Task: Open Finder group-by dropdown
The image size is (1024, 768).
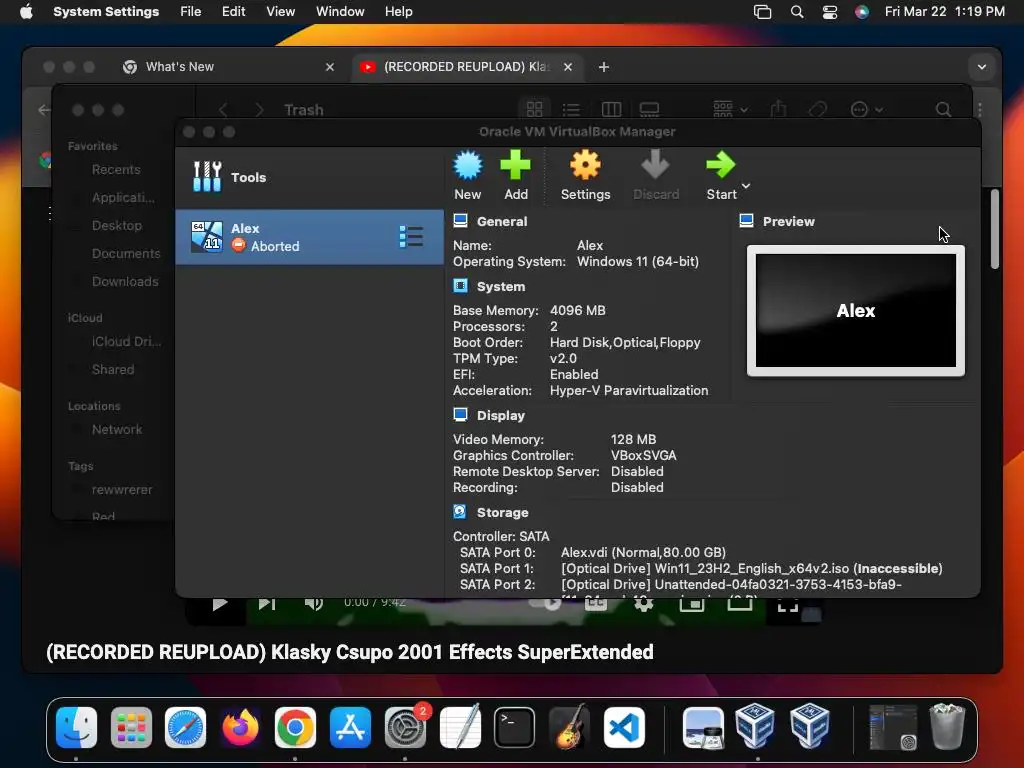Action: tap(730, 109)
